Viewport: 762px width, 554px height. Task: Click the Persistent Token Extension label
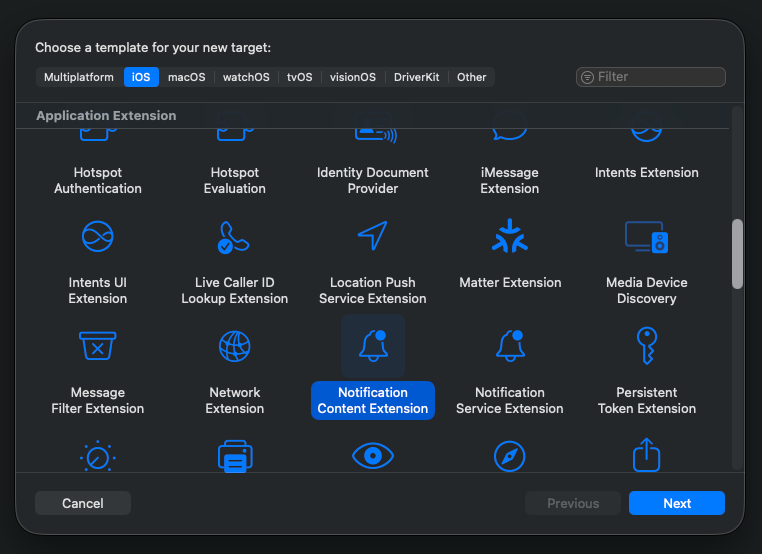[x=647, y=400]
